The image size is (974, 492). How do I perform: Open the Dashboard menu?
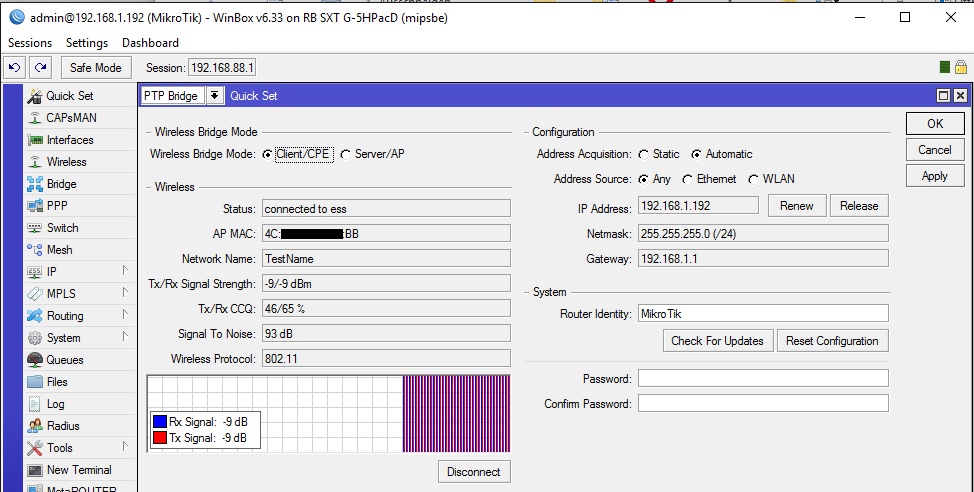point(150,43)
